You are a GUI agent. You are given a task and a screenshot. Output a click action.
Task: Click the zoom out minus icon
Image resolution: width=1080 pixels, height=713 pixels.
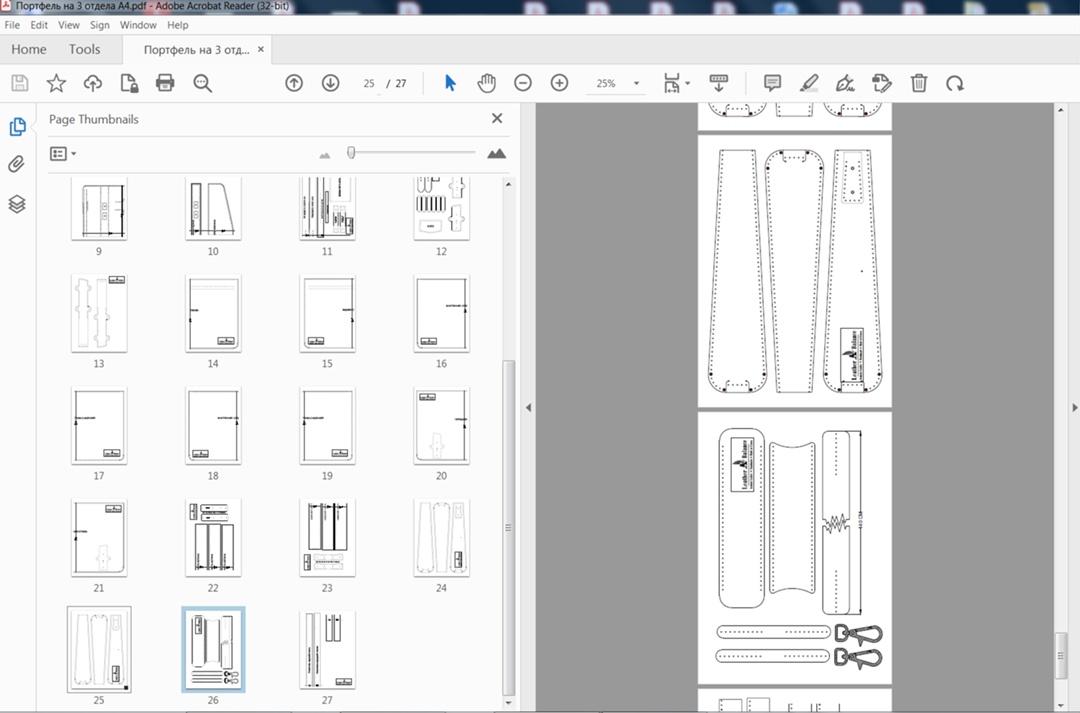point(523,83)
